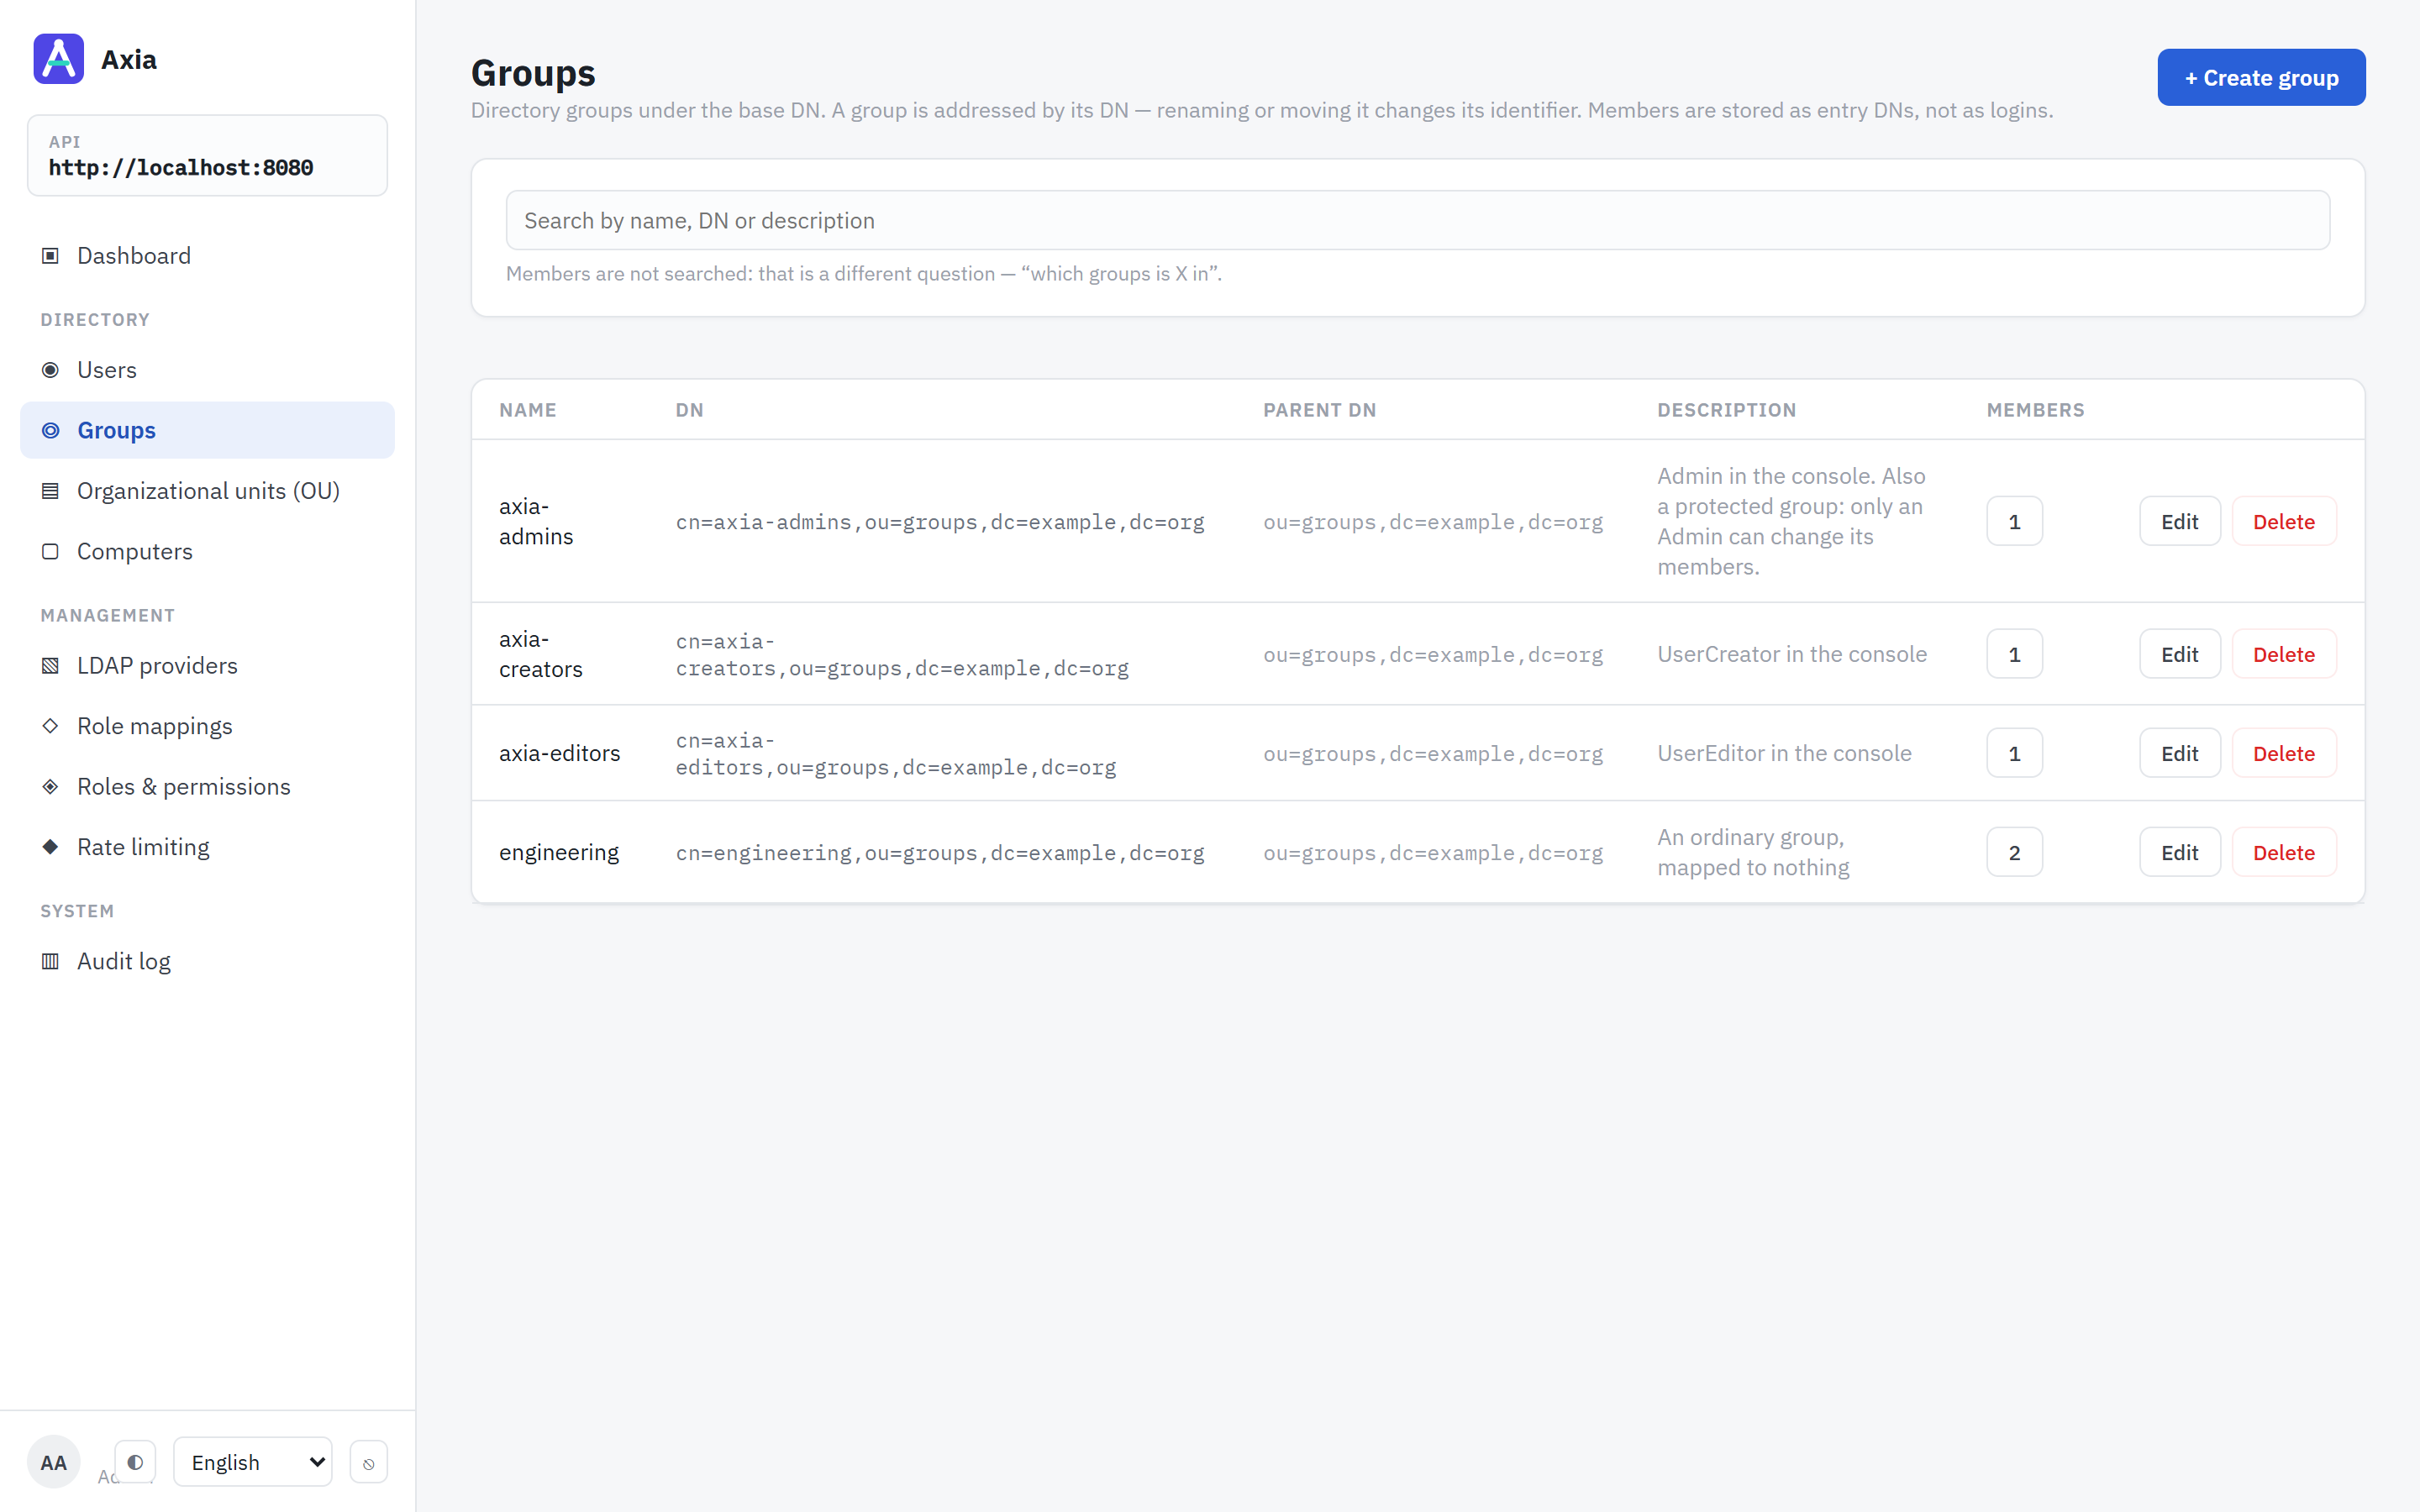Click the MEMBERS column header
The width and height of the screenshot is (2420, 1512).
pos(2035,410)
